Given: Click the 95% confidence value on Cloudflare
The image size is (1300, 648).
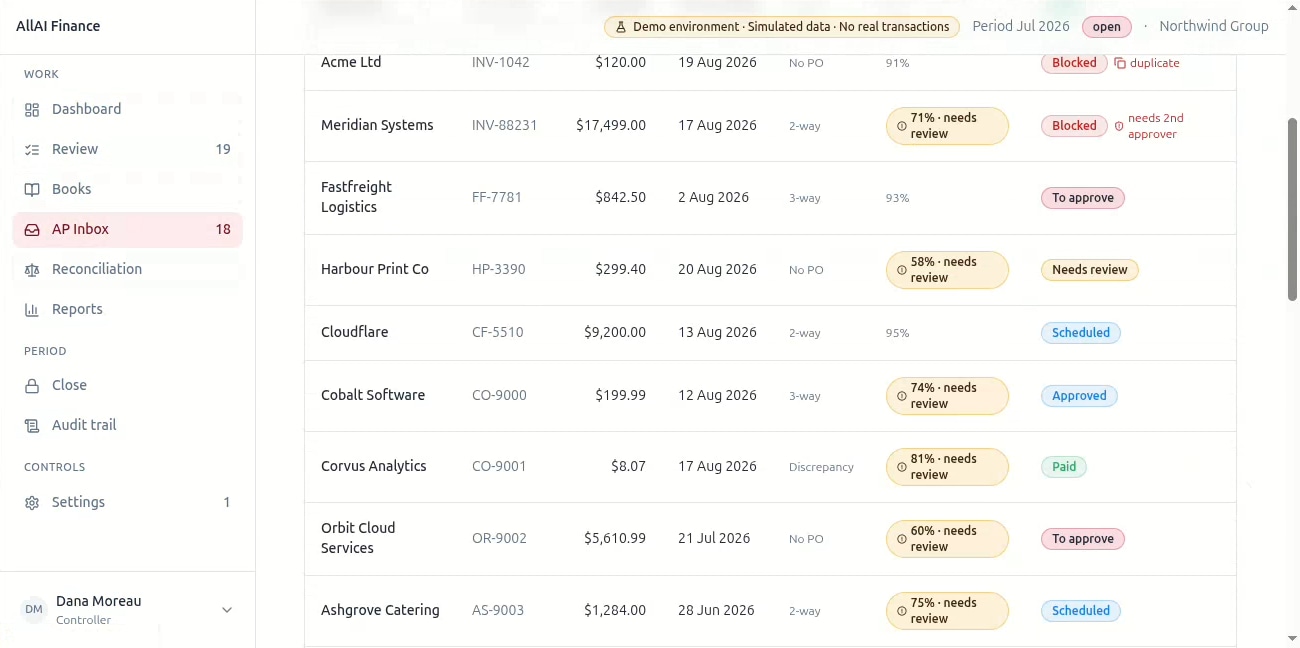Looking at the screenshot, I should point(897,333).
